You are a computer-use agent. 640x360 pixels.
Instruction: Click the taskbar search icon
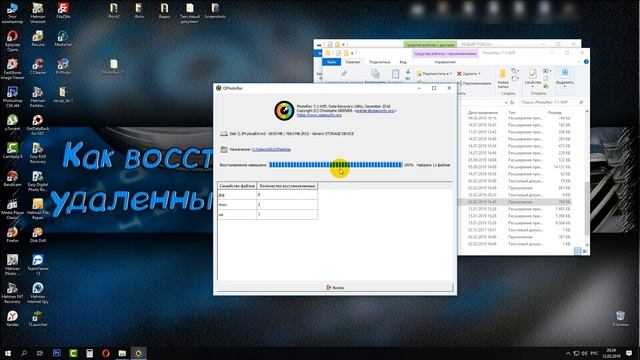24,353
